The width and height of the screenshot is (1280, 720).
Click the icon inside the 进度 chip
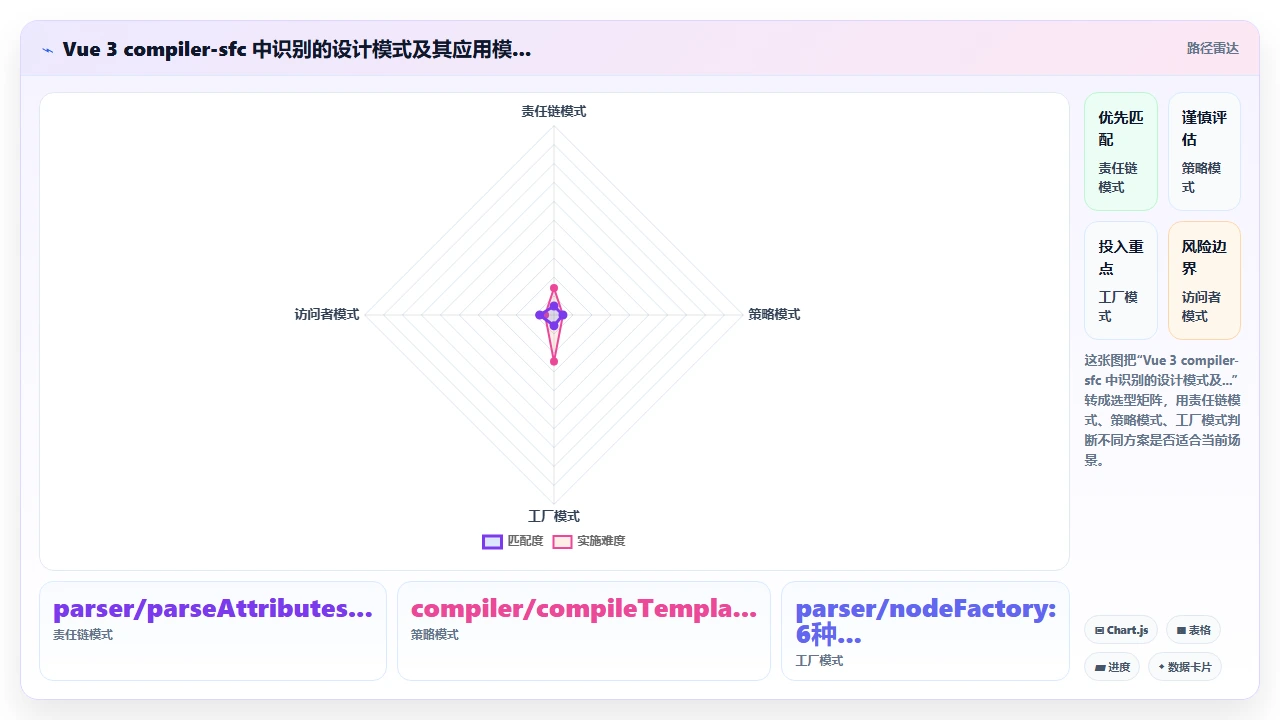point(1100,667)
